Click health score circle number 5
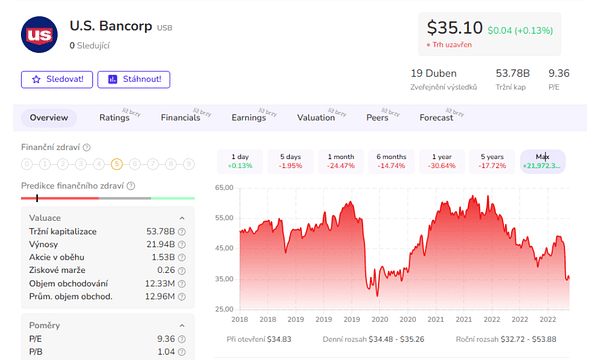Screen dimensions: 600x360 117,164
